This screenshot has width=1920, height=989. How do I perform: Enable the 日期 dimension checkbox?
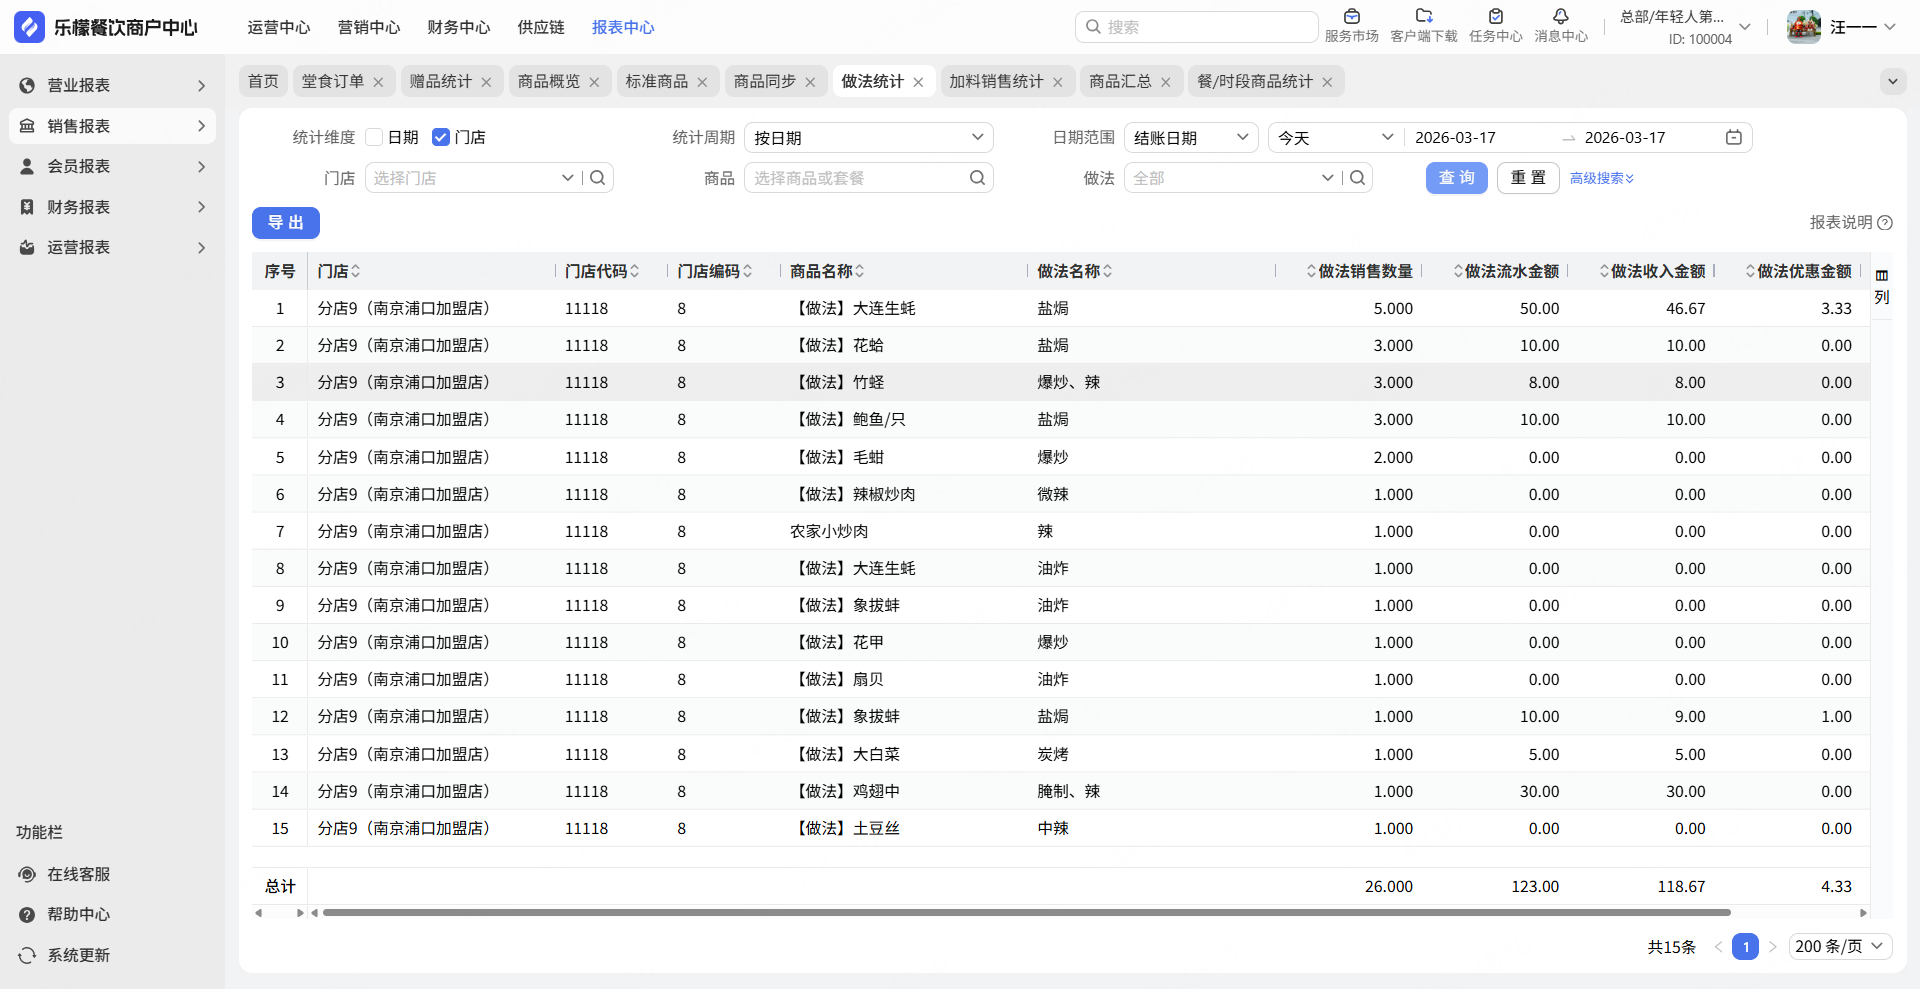click(x=374, y=138)
